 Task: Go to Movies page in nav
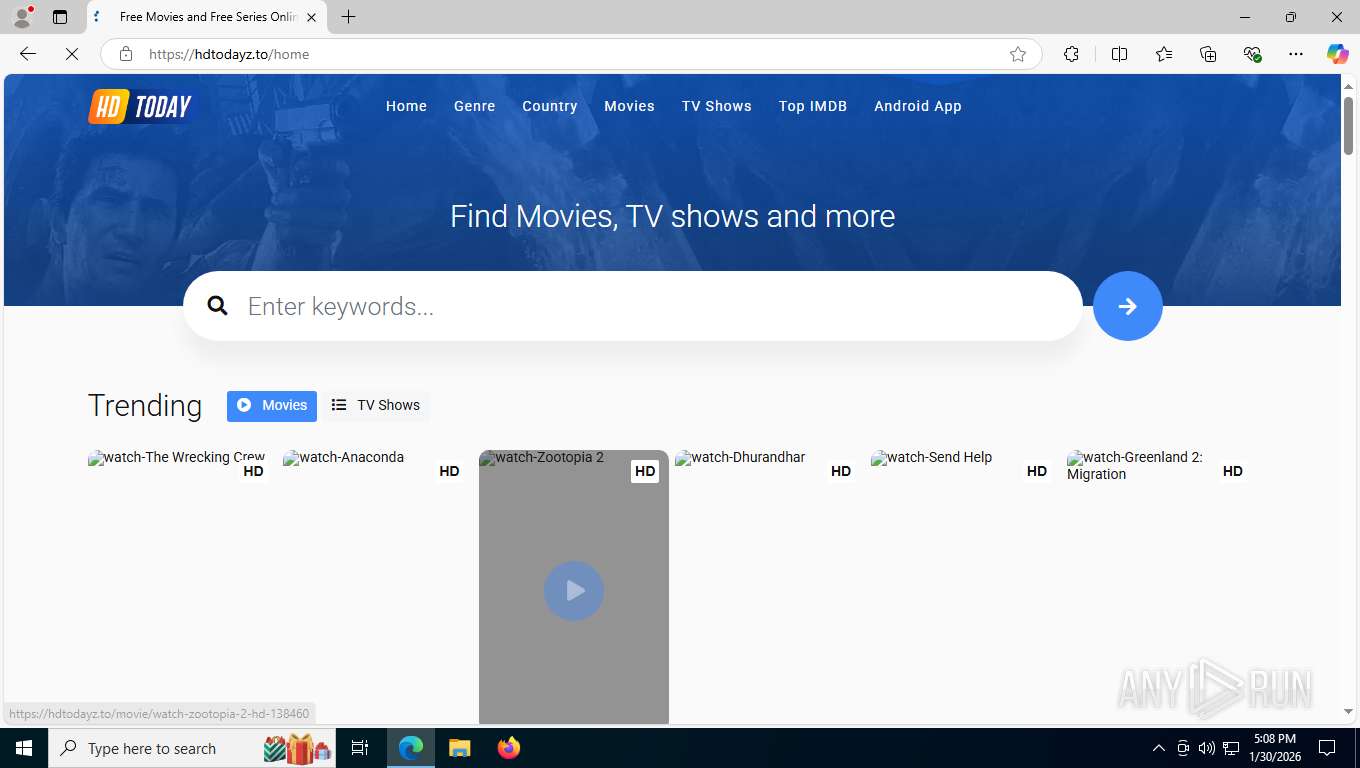click(629, 106)
